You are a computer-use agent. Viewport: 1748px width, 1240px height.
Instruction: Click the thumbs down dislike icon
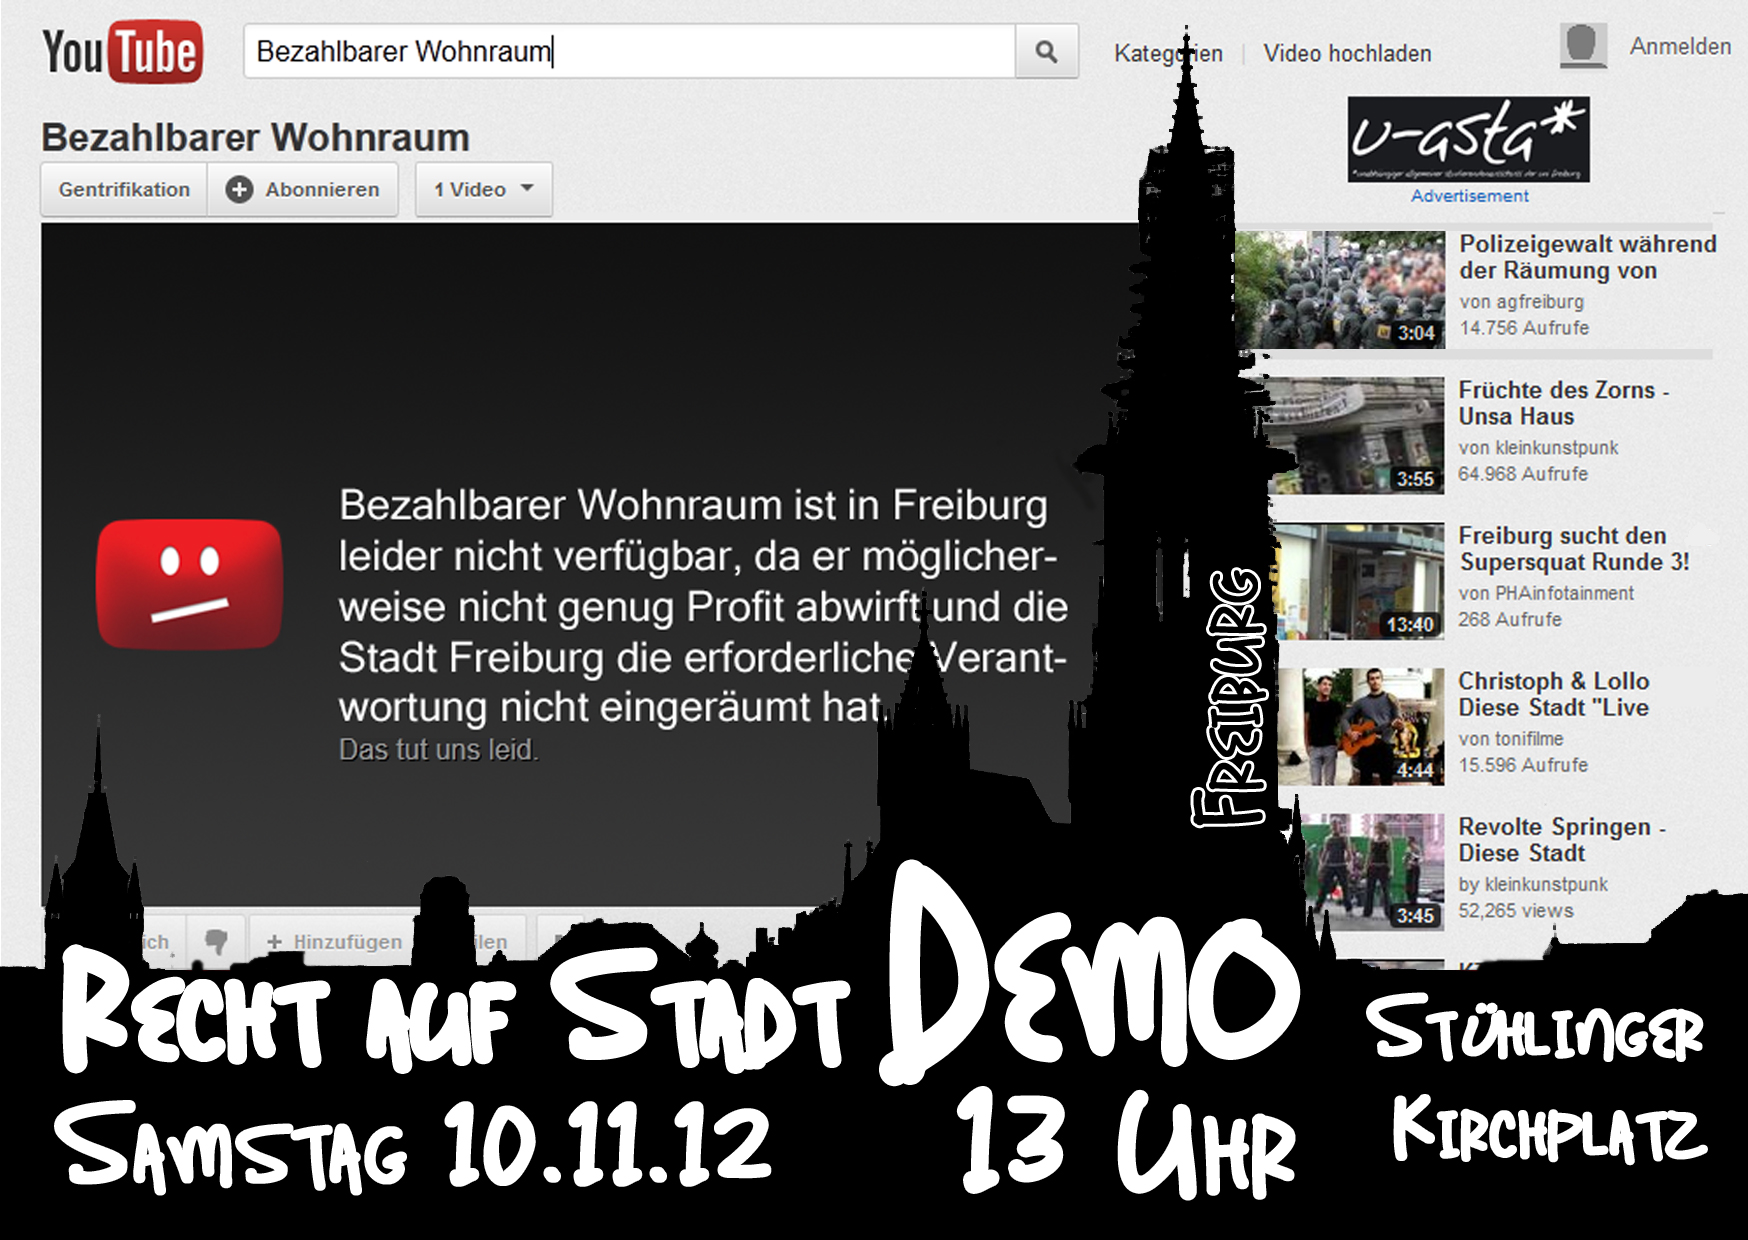pos(216,940)
